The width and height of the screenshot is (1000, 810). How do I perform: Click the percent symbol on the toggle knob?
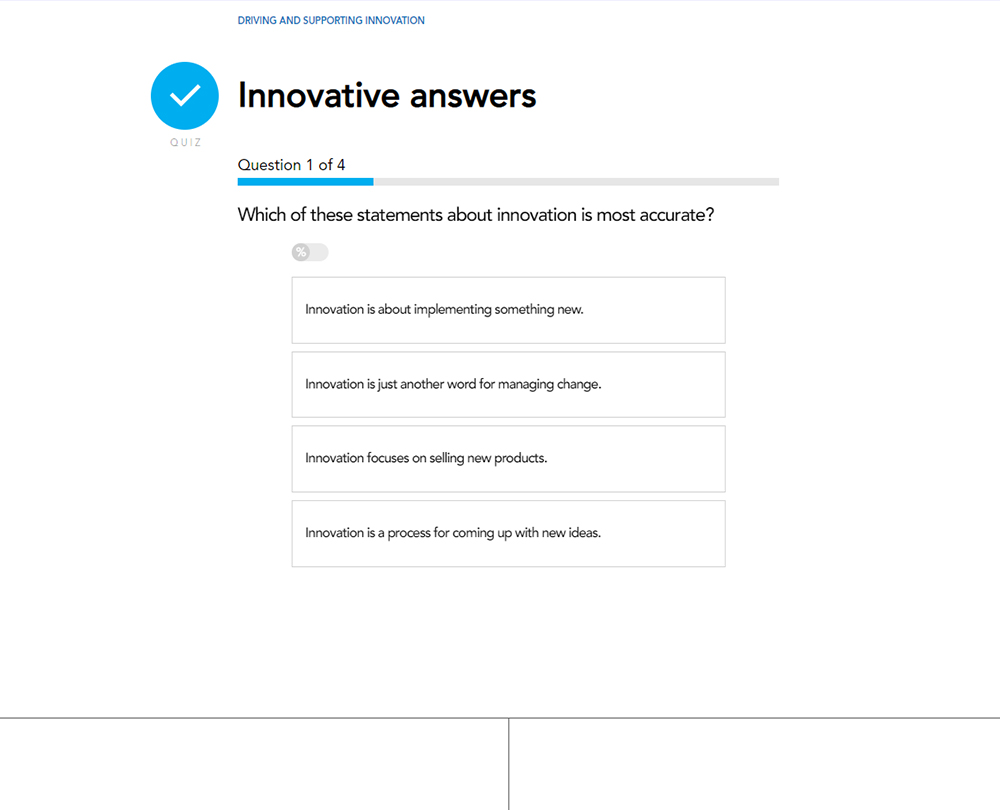coord(301,252)
